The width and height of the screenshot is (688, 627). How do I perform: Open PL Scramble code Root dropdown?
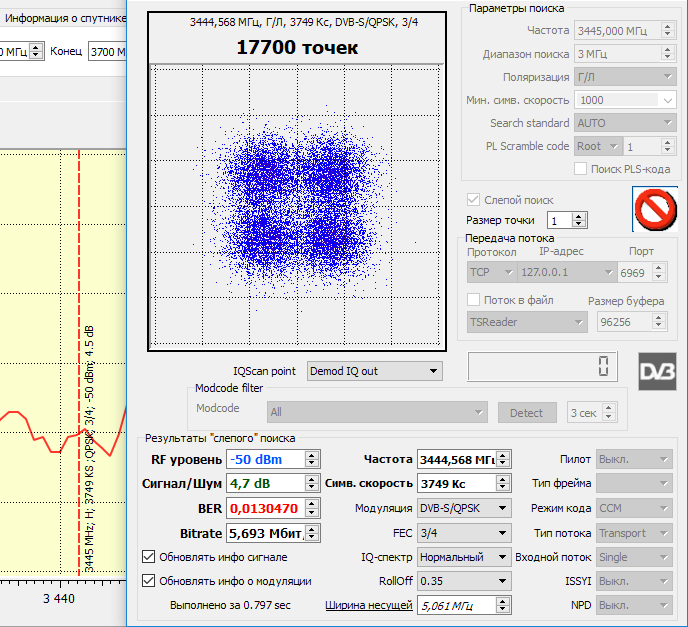(598, 146)
